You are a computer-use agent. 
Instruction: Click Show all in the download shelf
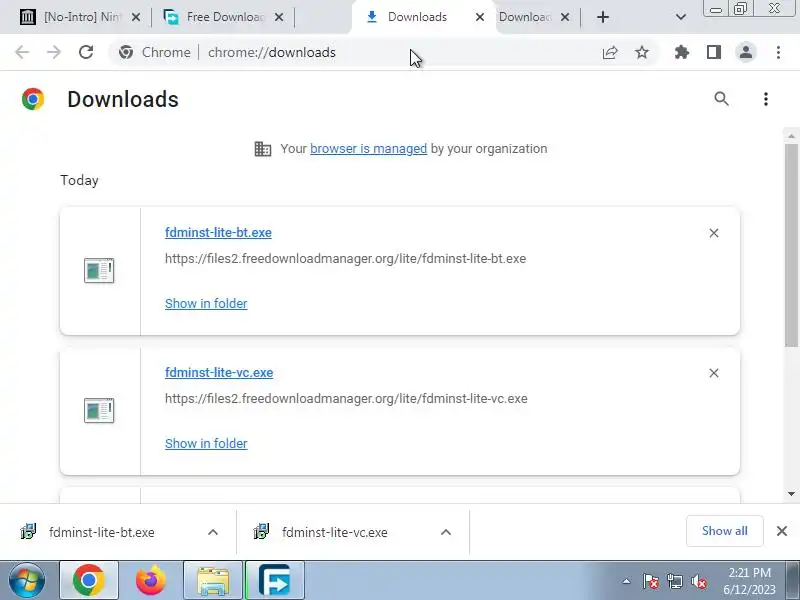724,531
